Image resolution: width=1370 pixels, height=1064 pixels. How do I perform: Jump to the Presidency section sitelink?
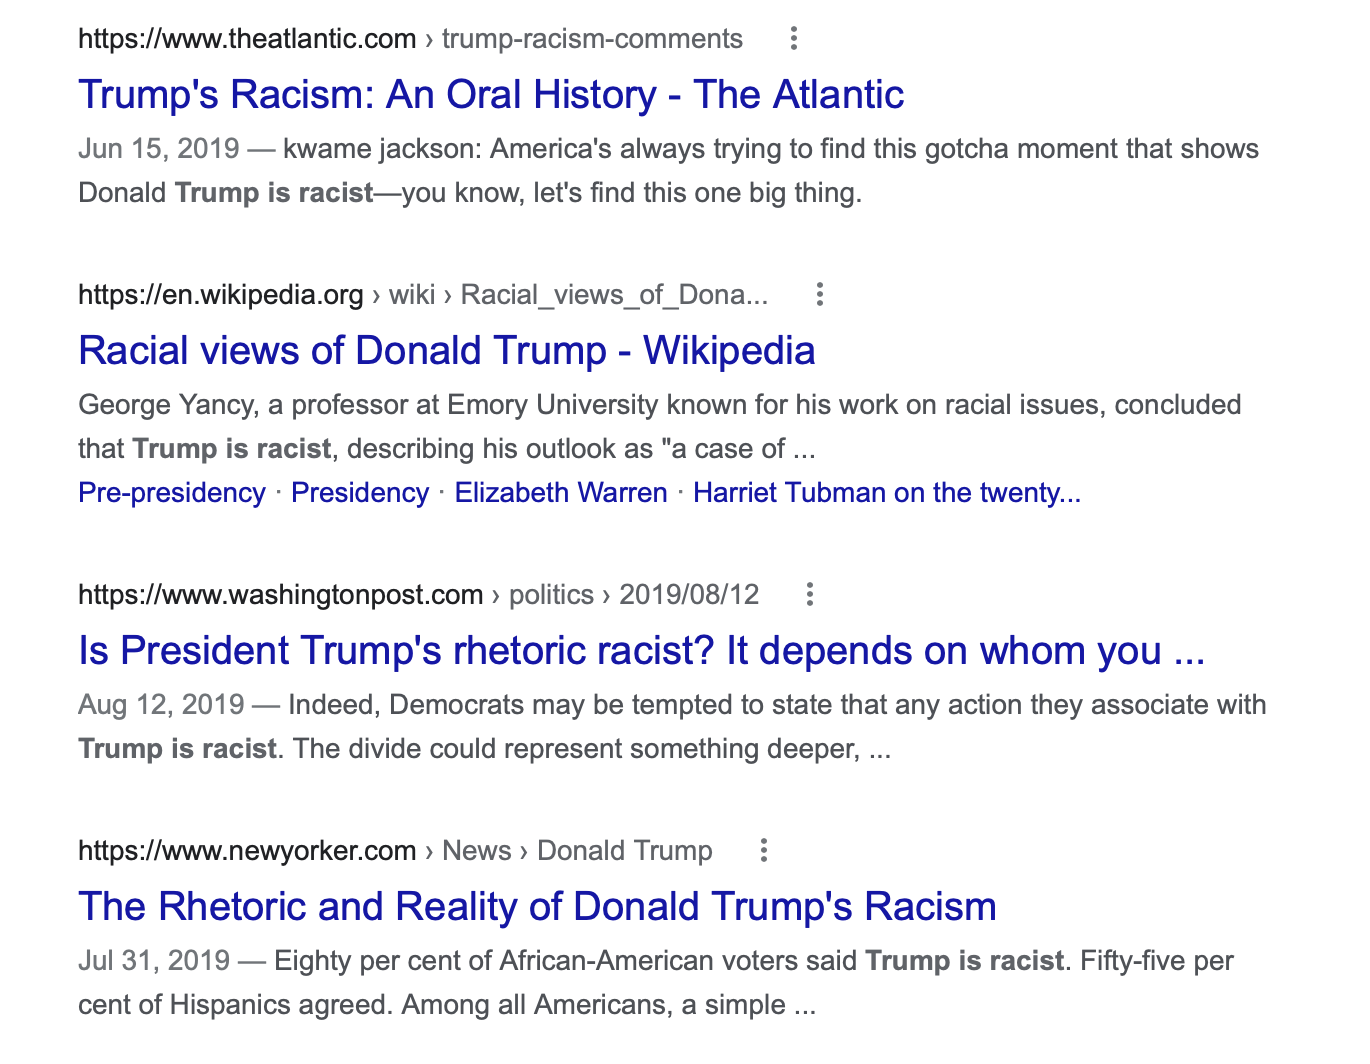click(x=360, y=493)
